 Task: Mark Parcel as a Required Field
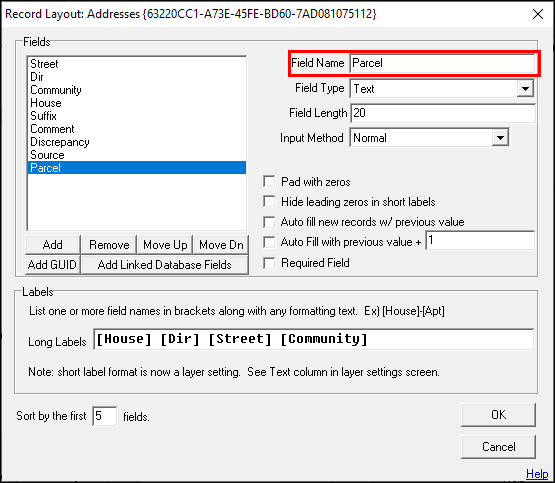[x=269, y=263]
